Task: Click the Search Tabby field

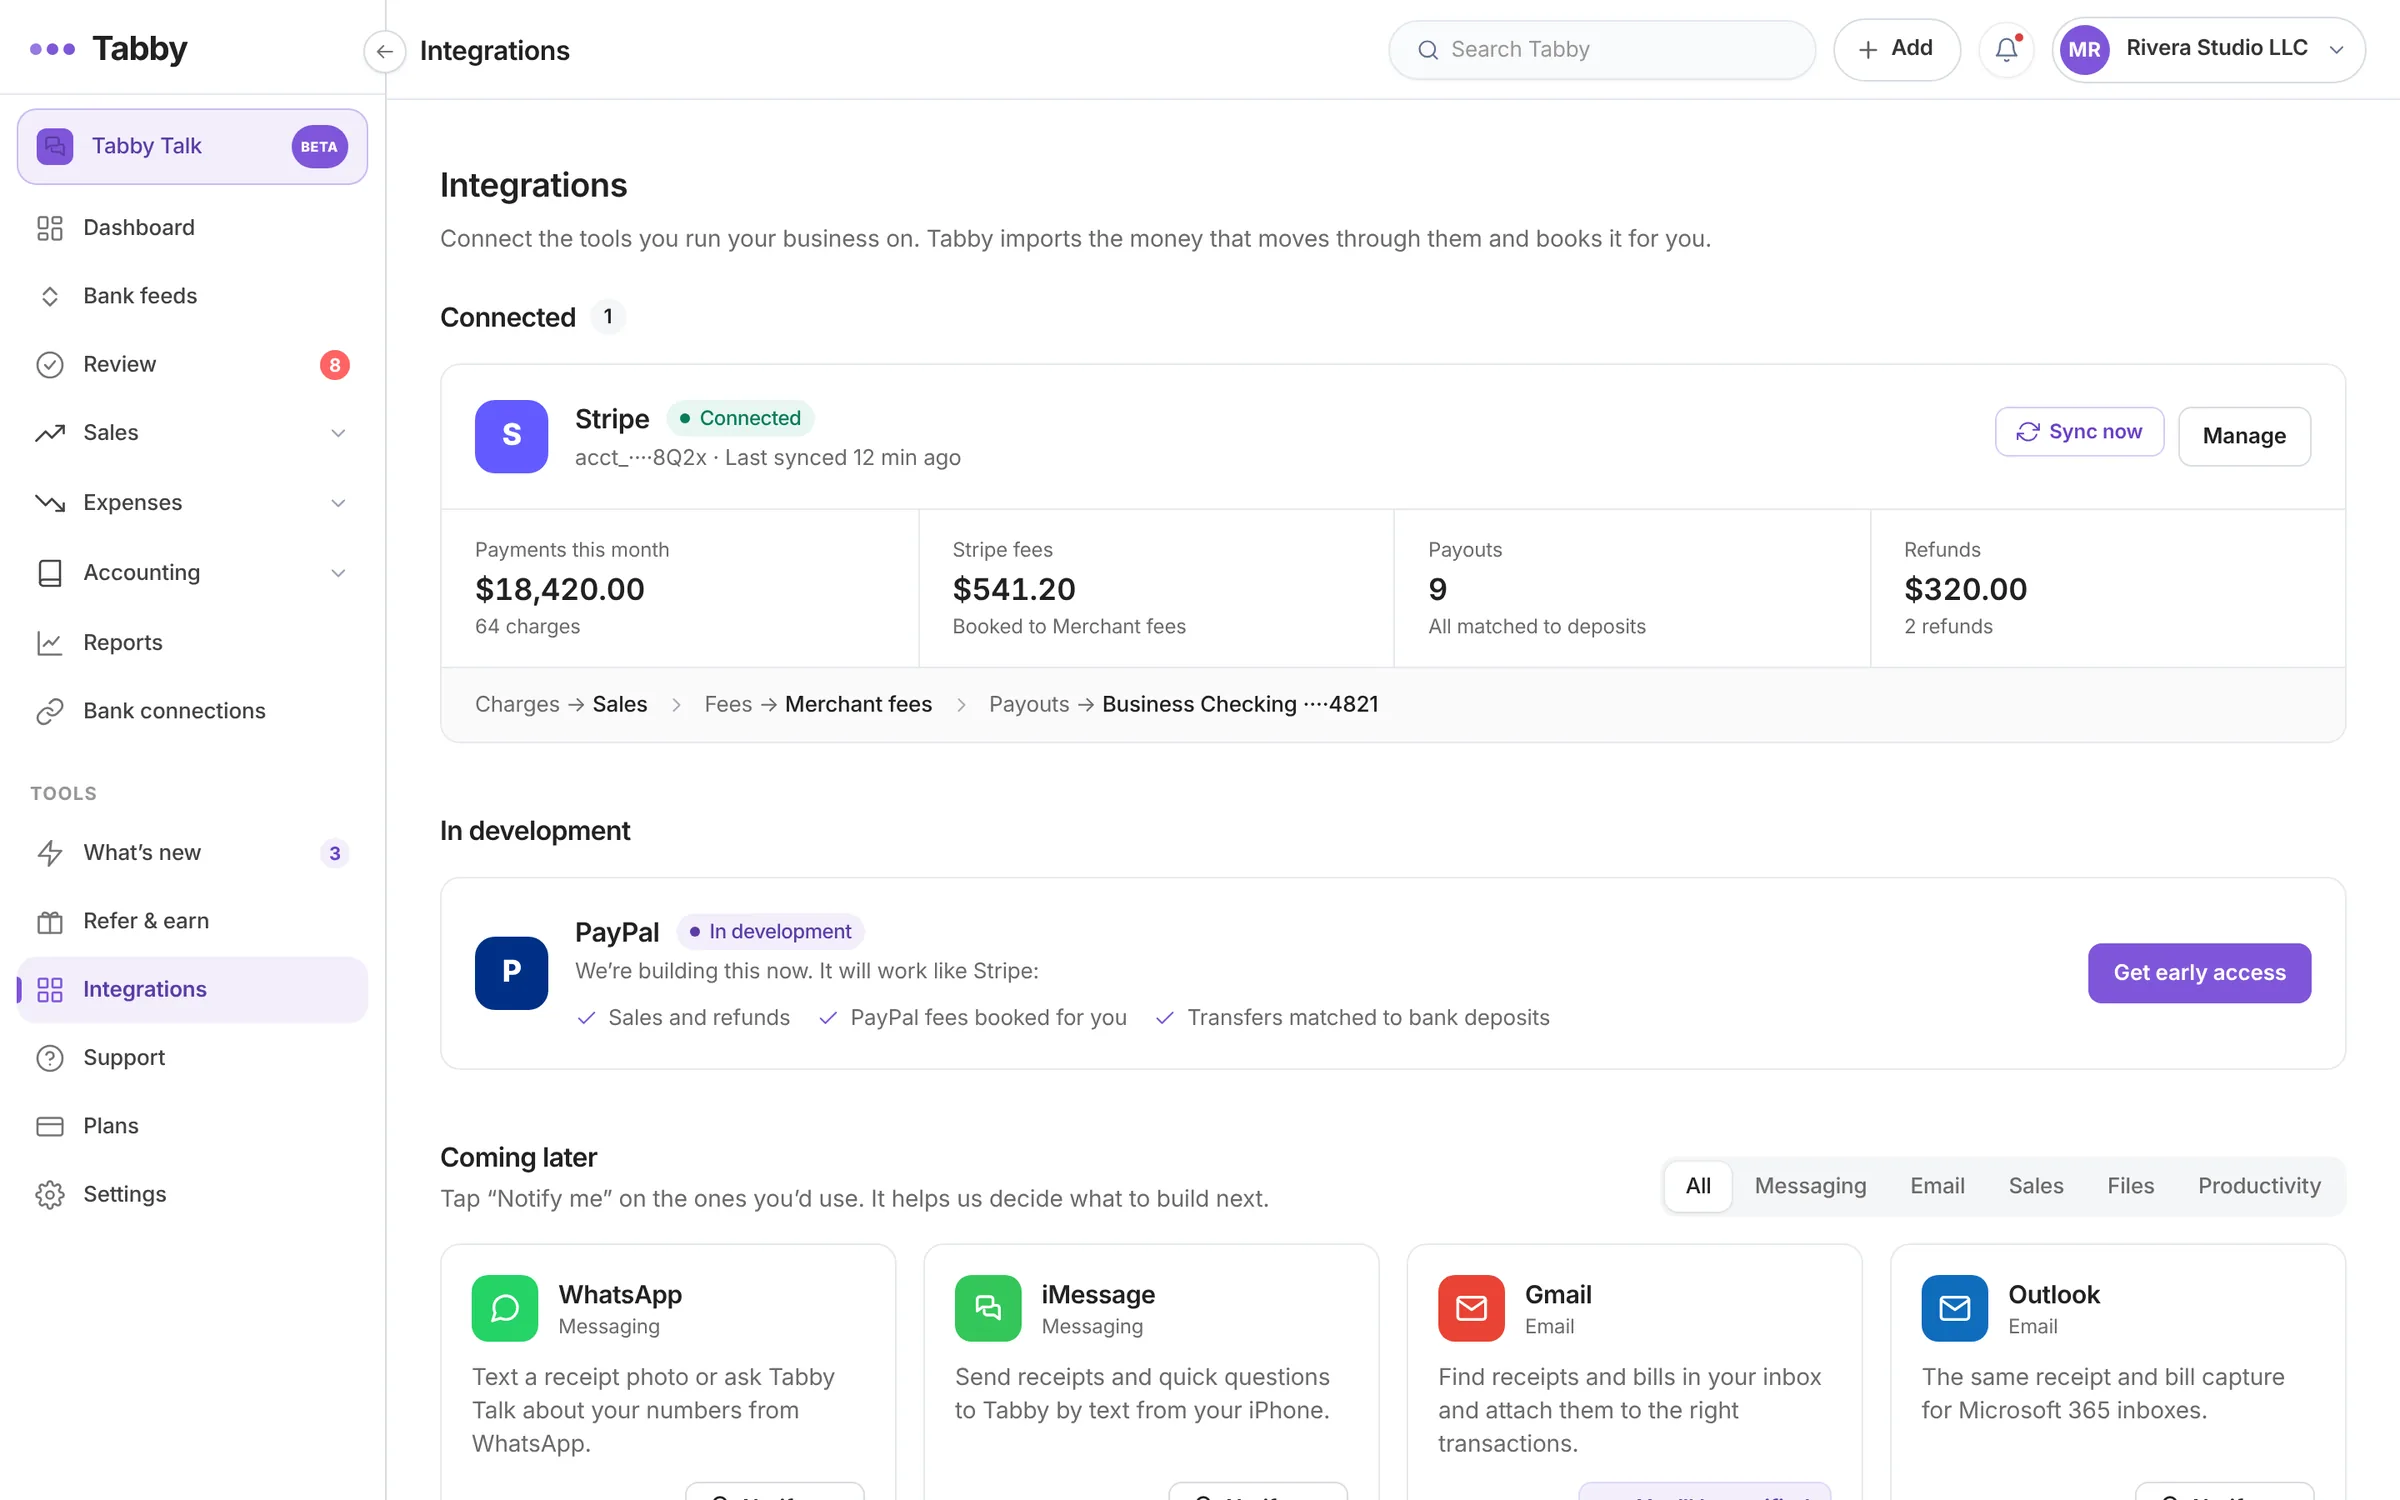Action: (1602, 50)
